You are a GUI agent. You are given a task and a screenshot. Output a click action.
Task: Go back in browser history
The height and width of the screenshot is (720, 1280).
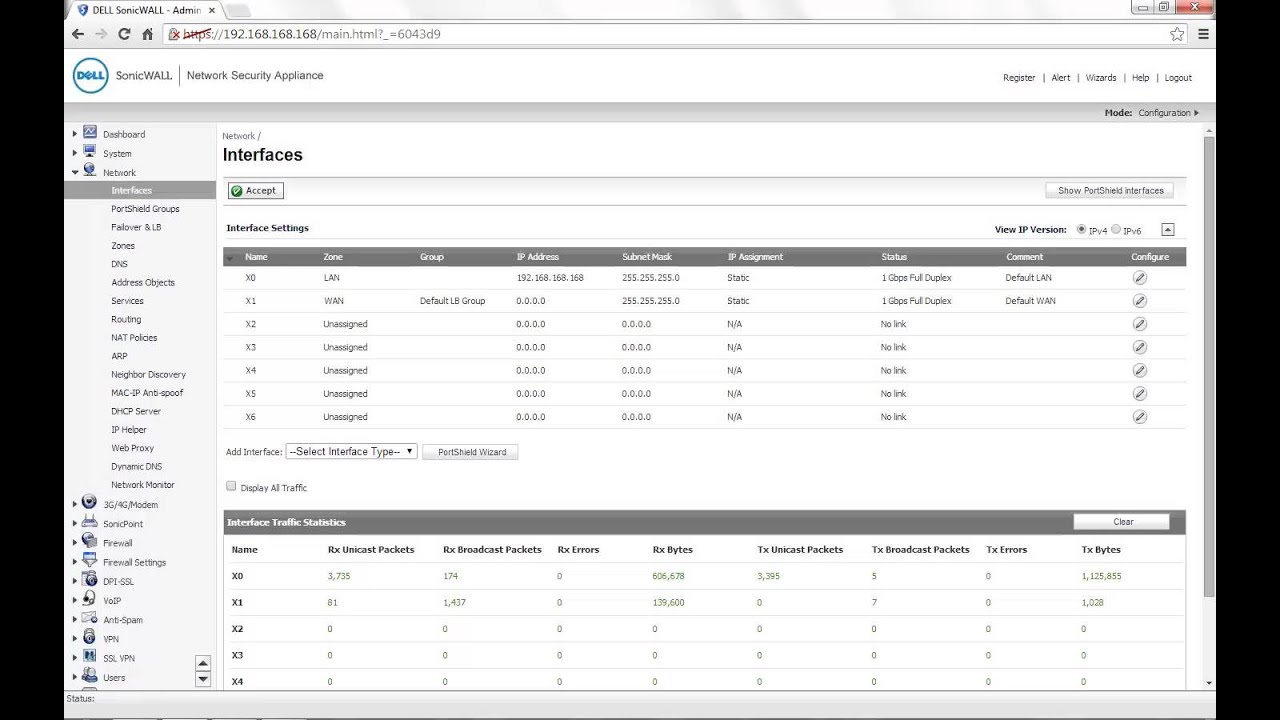point(78,34)
